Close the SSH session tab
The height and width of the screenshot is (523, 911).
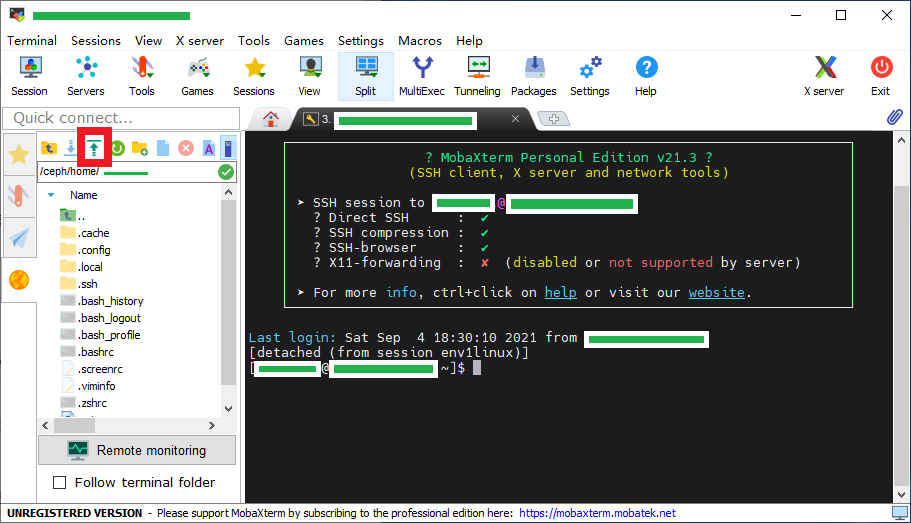pyautogui.click(x=515, y=119)
